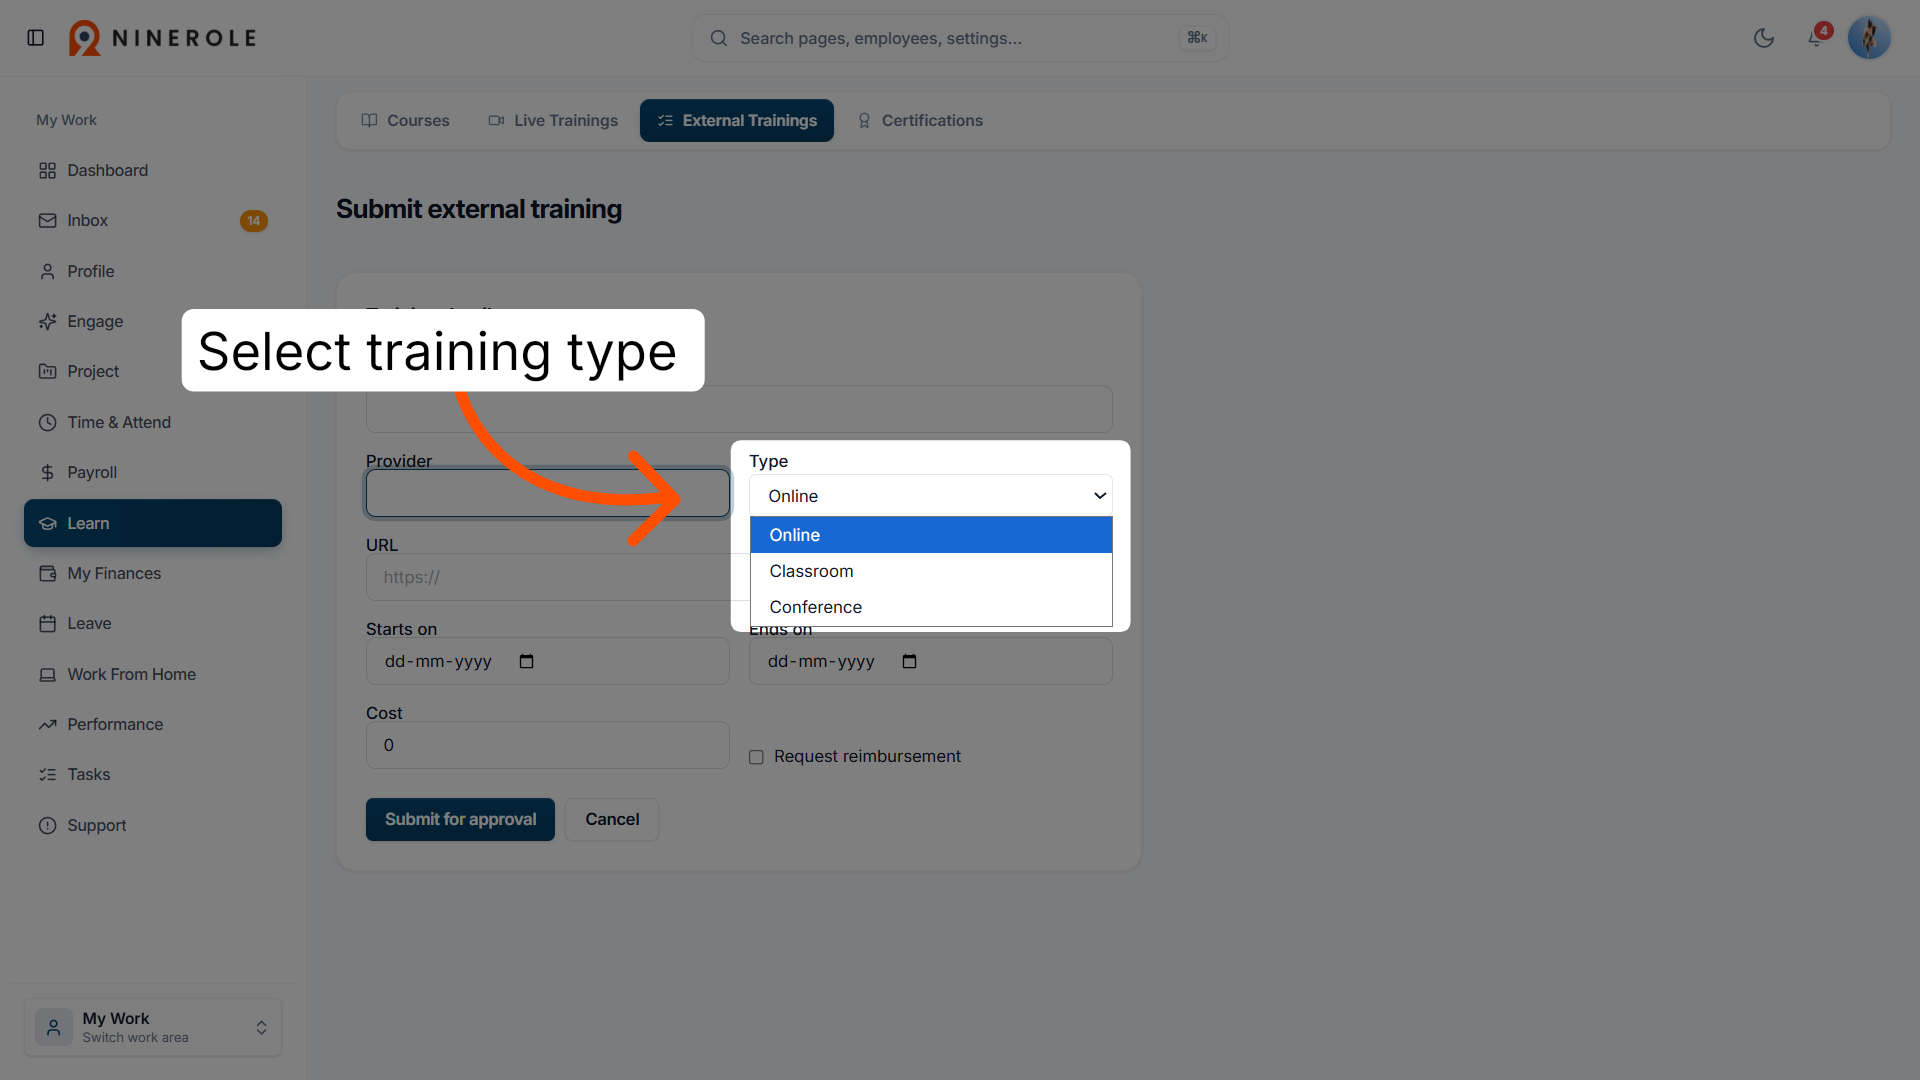Select External Trainings tab

(737, 120)
